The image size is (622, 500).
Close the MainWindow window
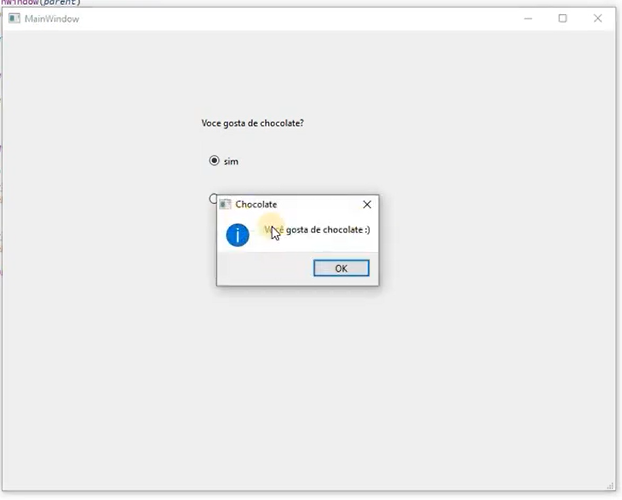598,18
